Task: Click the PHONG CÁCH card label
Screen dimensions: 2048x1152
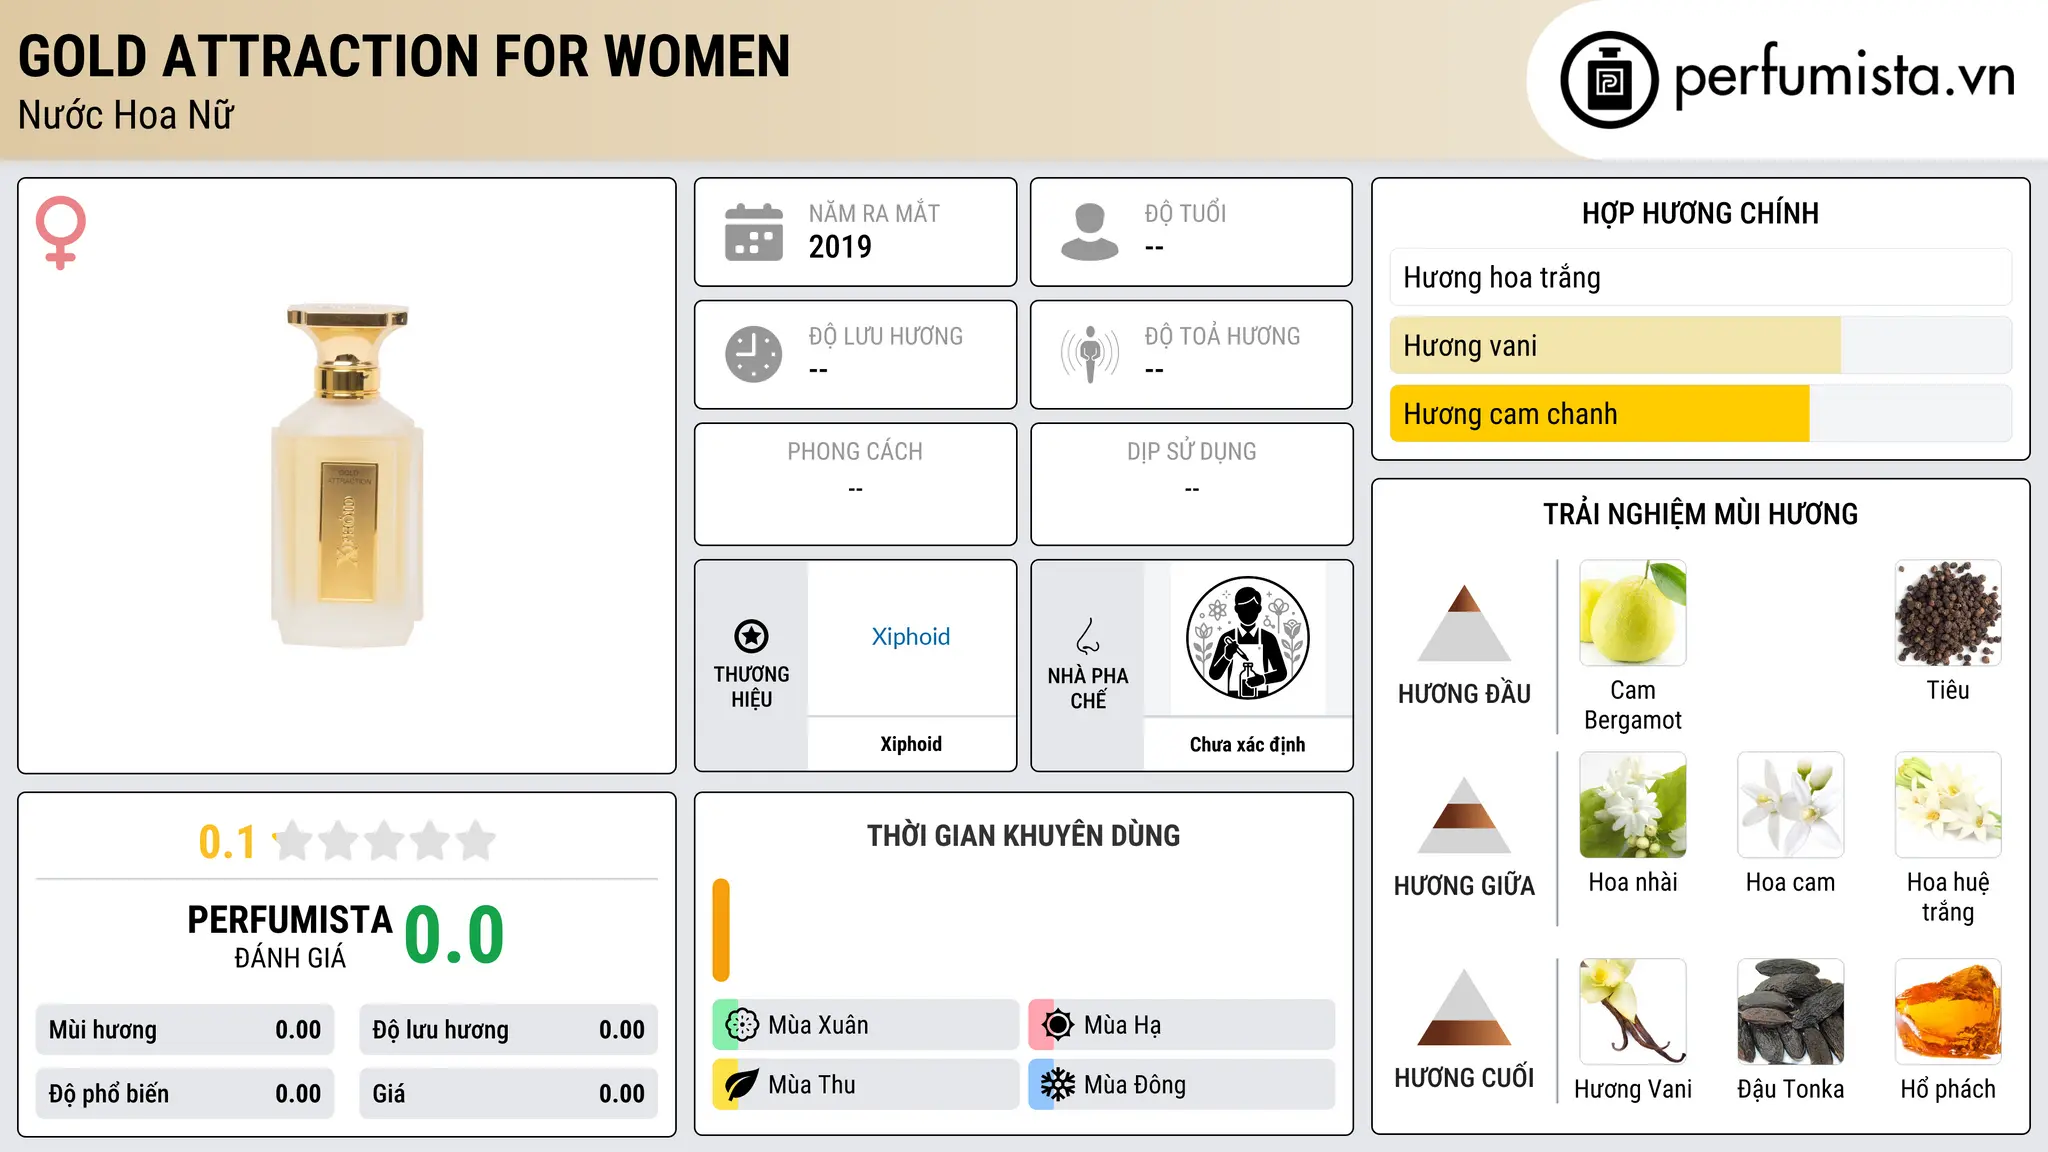Action: pos(855,452)
